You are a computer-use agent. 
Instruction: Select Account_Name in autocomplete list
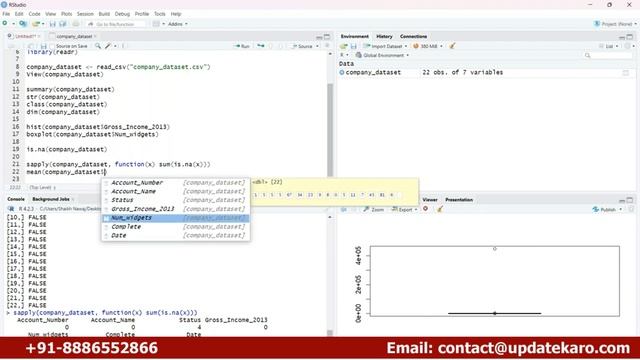point(176,191)
